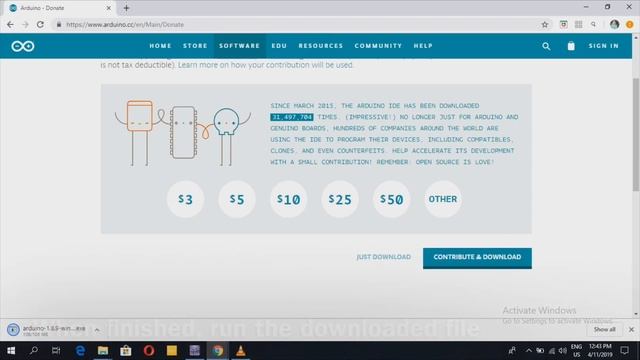Open Learn more about contribution use link
Viewport: 640px width, 360px height.
pyautogui.click(x=266, y=65)
